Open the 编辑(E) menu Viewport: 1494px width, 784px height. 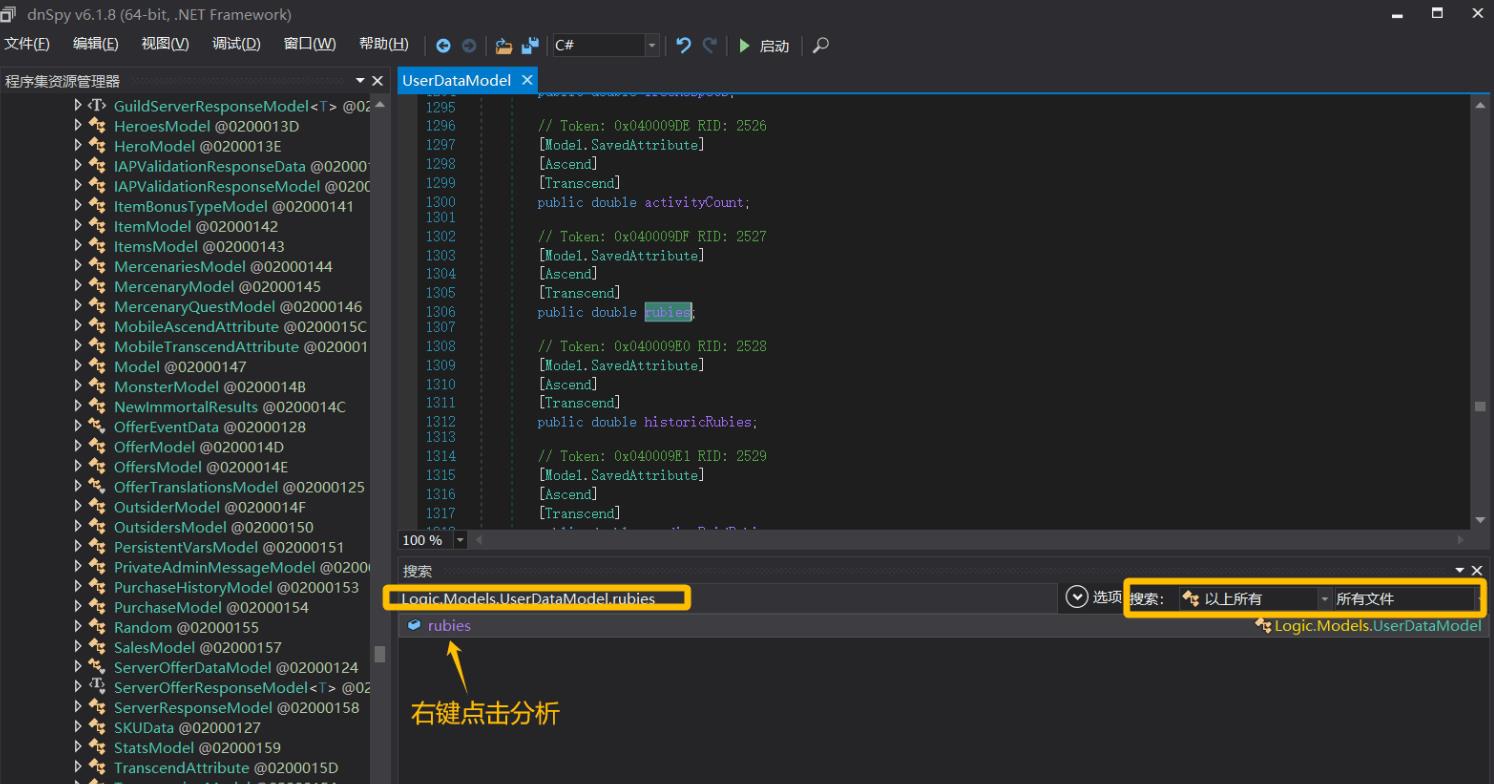pyautogui.click(x=96, y=44)
